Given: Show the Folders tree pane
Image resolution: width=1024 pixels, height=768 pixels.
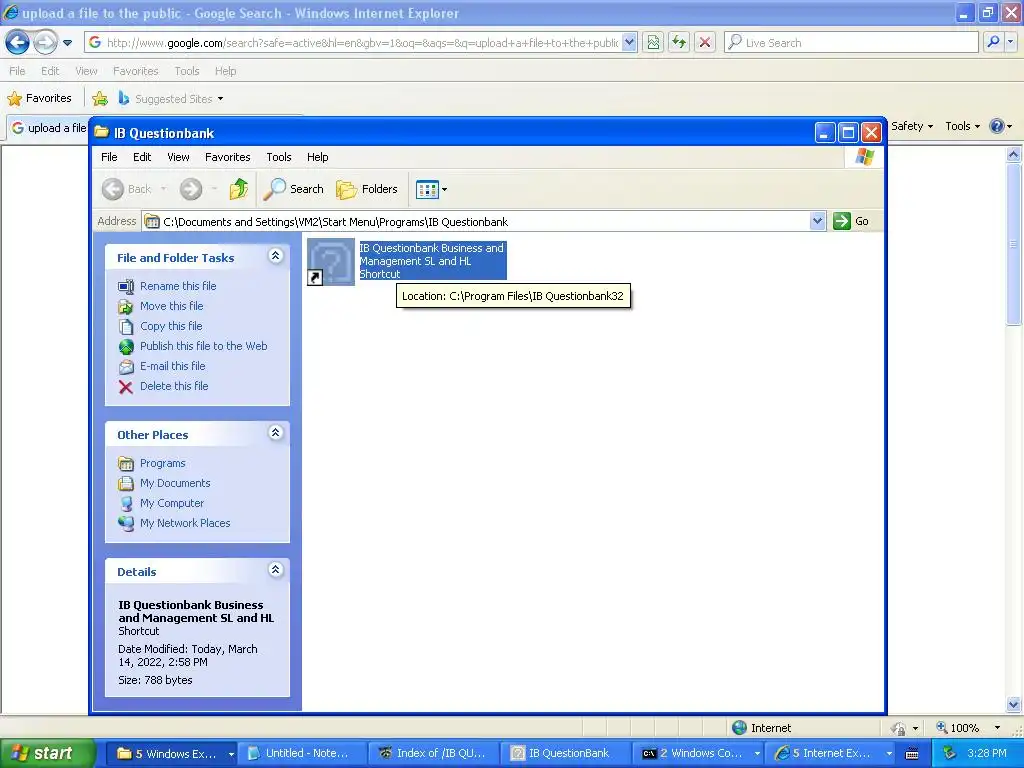Looking at the screenshot, I should (x=367, y=189).
